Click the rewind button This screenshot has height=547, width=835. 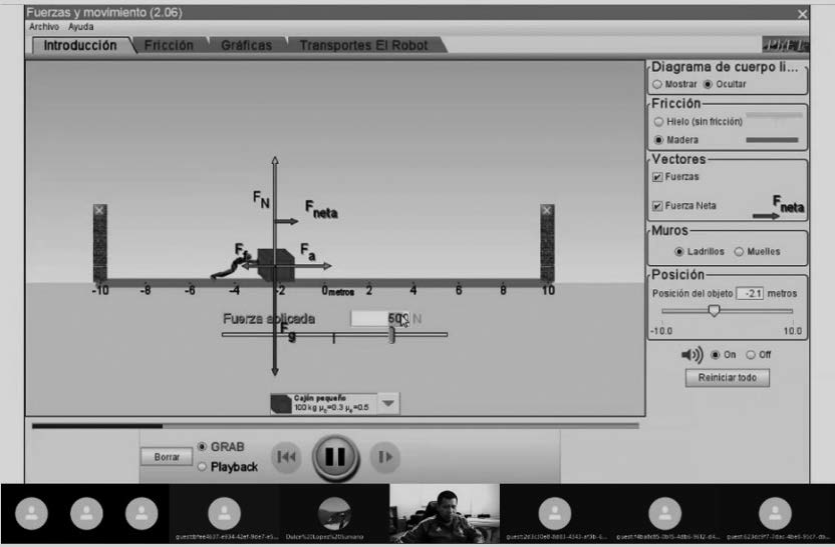[287, 457]
